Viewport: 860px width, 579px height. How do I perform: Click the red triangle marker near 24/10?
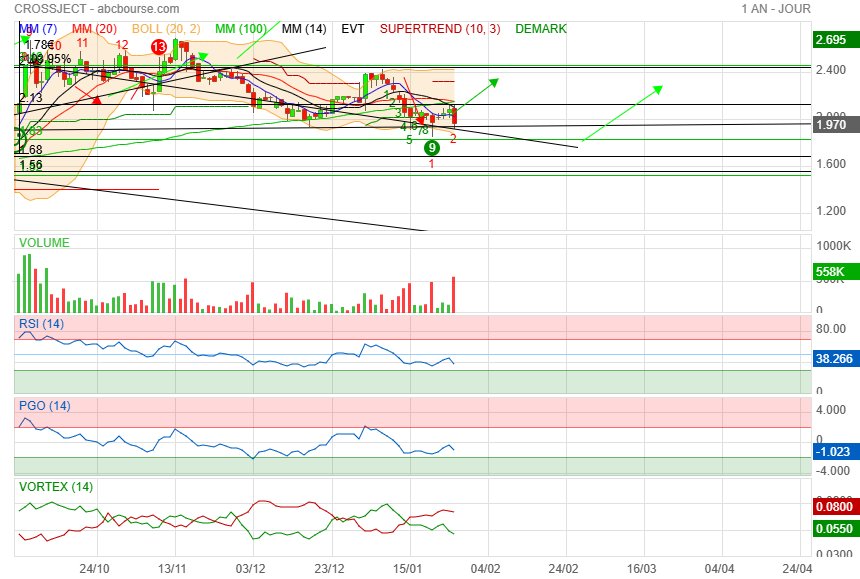coord(97,99)
